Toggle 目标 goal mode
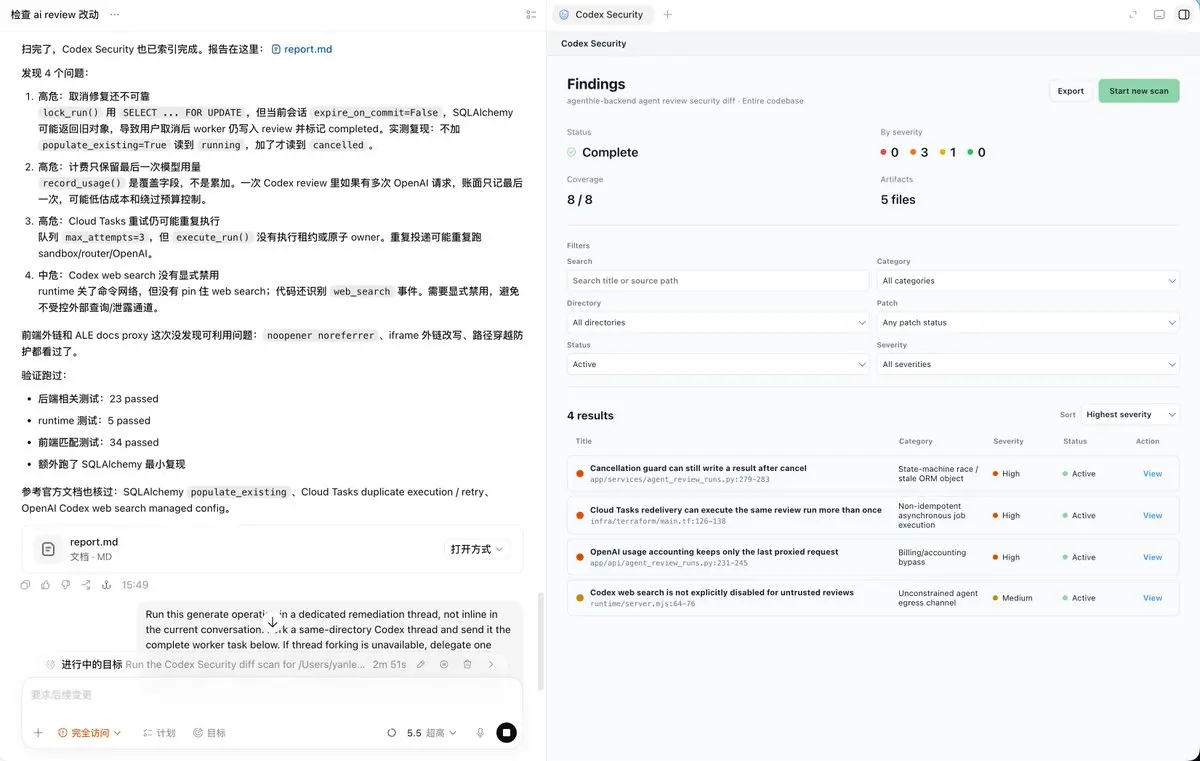The height and width of the screenshot is (761, 1200). pyautogui.click(x=209, y=733)
